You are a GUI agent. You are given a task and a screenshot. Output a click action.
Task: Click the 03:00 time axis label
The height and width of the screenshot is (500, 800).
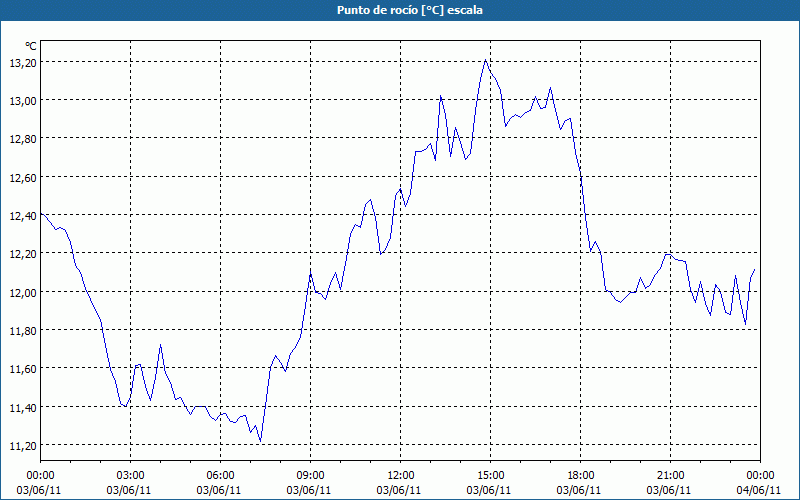pos(131,475)
